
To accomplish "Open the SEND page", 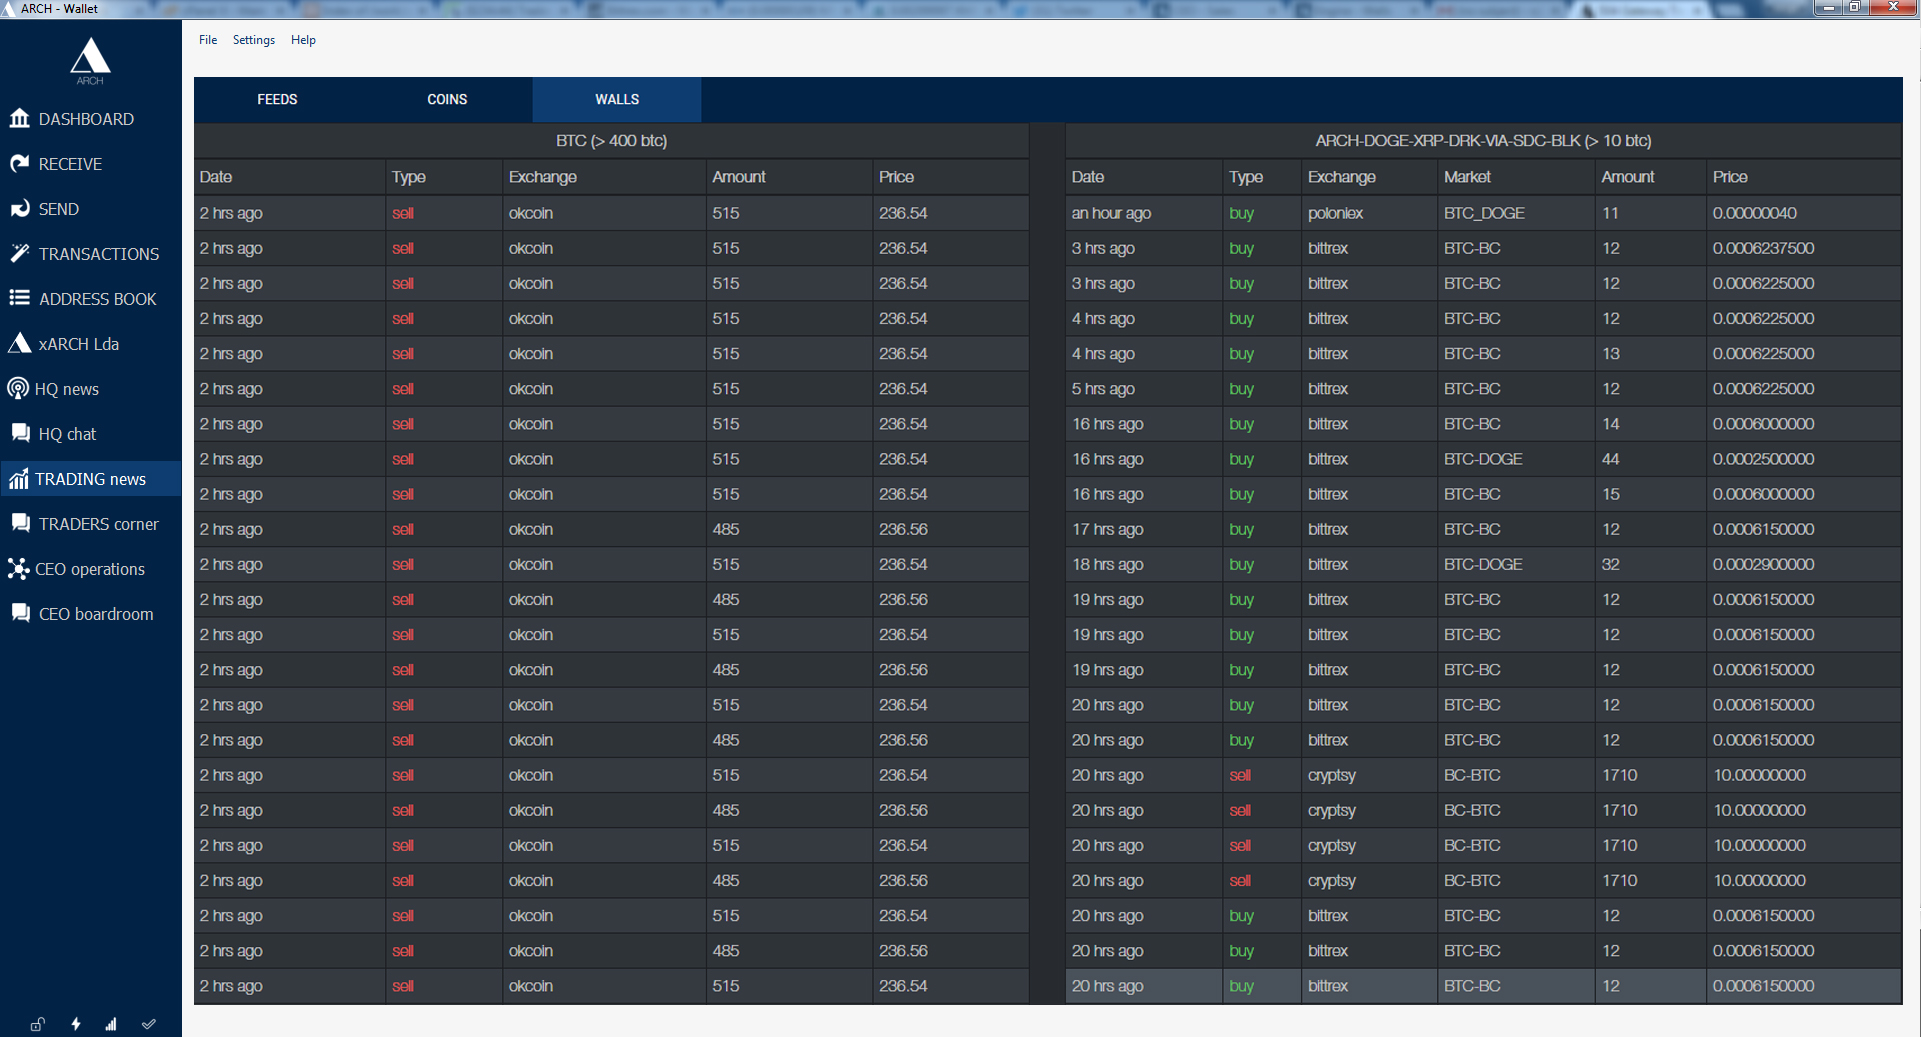I will pos(59,209).
